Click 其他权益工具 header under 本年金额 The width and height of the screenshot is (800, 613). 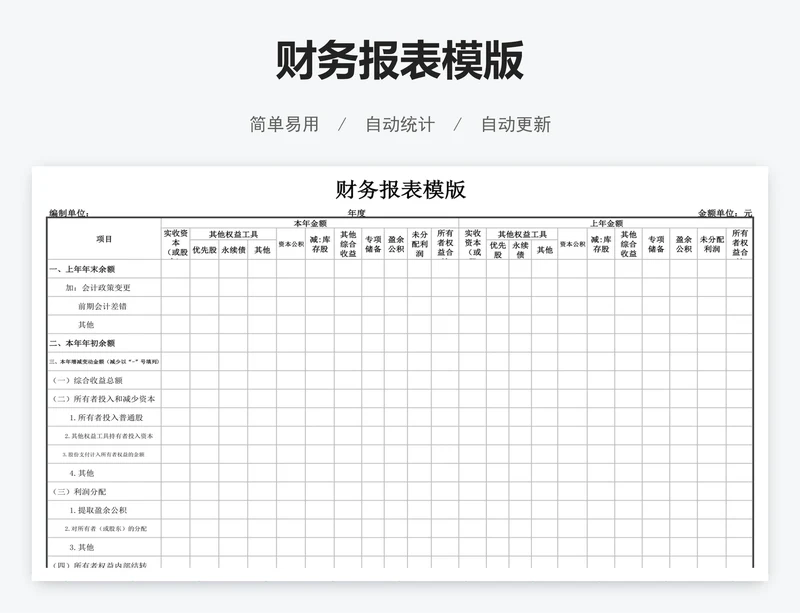[x=233, y=234]
